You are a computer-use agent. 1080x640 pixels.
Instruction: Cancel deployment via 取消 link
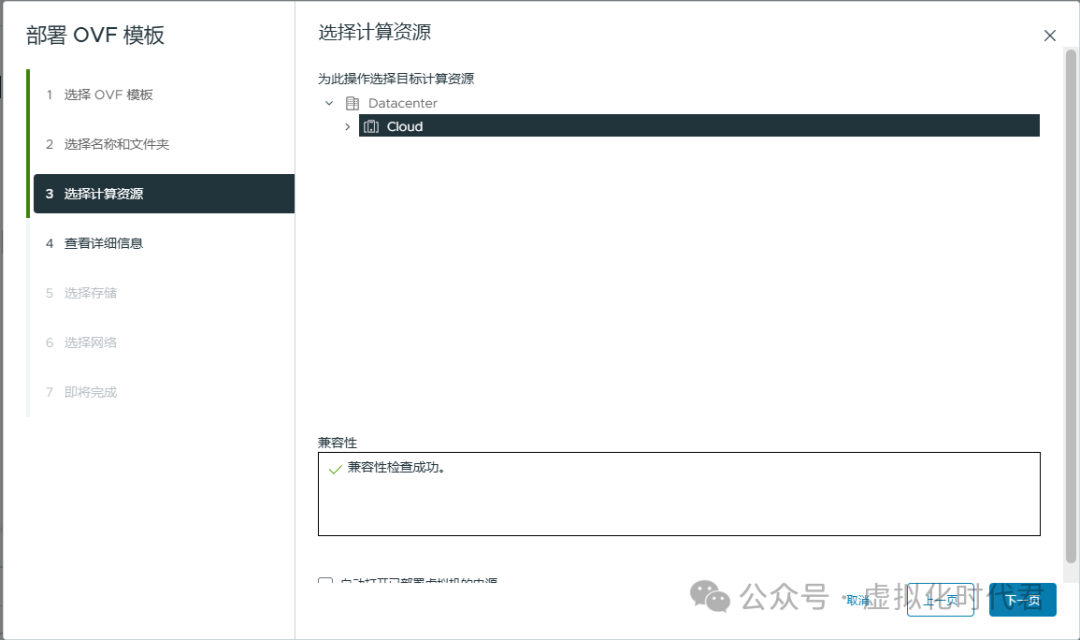point(858,600)
